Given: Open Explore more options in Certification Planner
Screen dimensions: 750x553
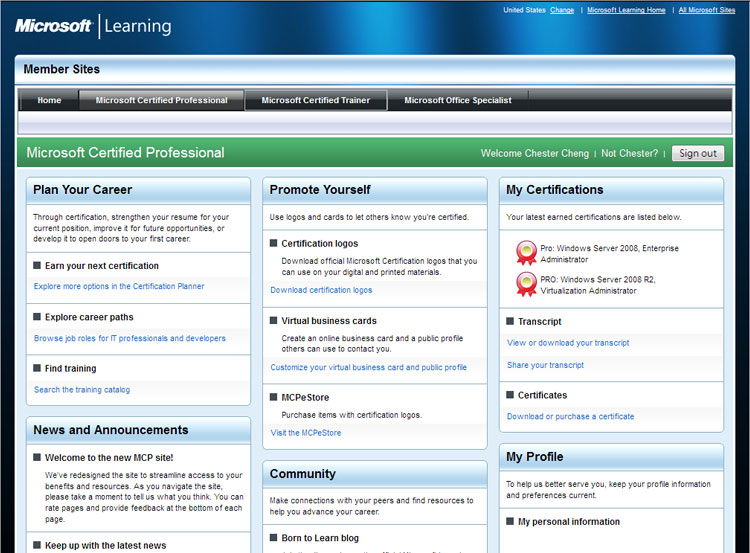Looking at the screenshot, I should [119, 286].
